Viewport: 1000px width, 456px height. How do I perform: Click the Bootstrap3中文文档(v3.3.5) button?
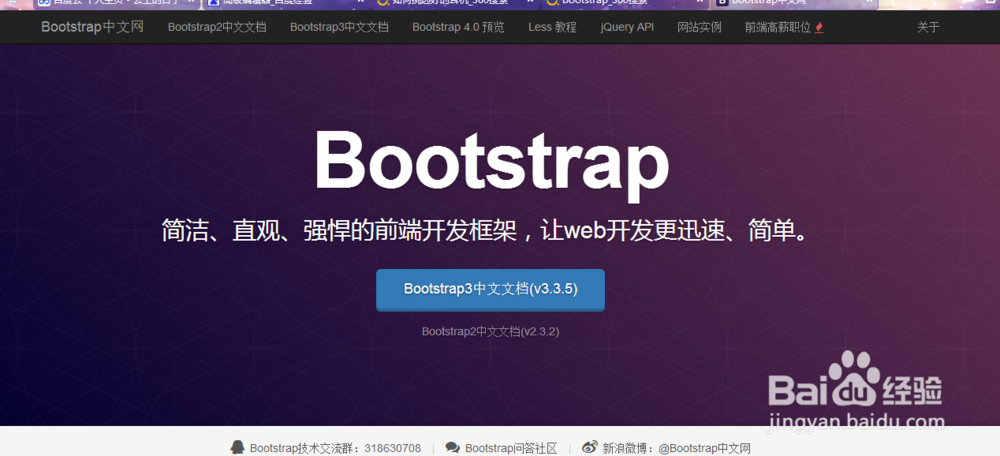coord(490,290)
